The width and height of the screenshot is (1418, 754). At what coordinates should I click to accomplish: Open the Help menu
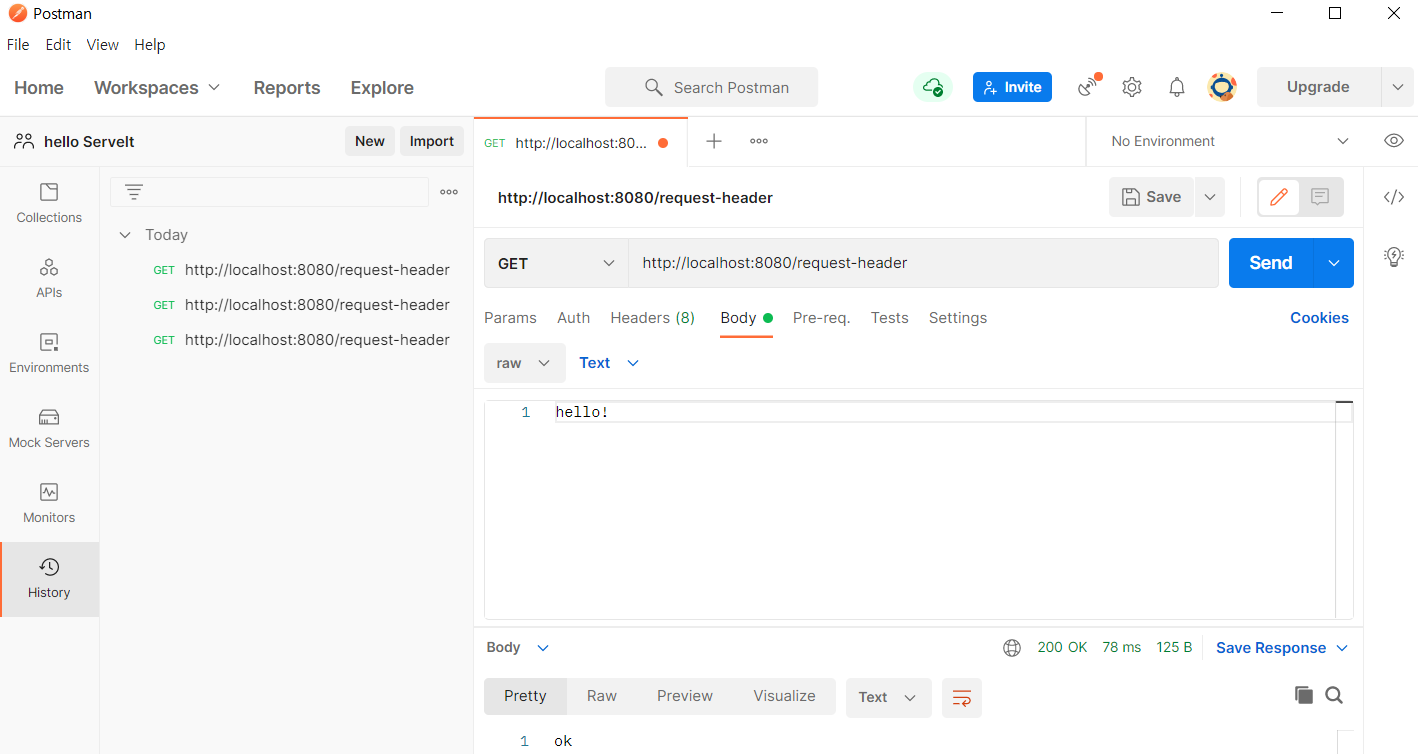(150, 45)
